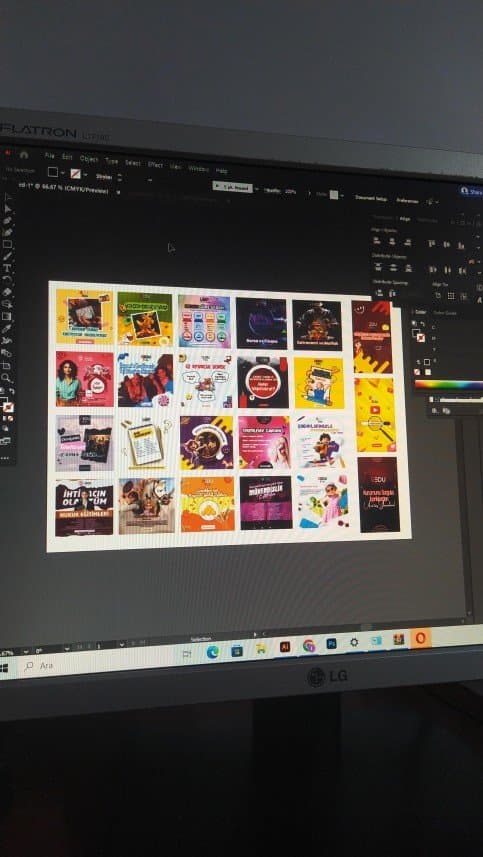This screenshot has height=857, width=483.
Task: Switch to the Color Guide tab
Action: pyautogui.click(x=444, y=313)
